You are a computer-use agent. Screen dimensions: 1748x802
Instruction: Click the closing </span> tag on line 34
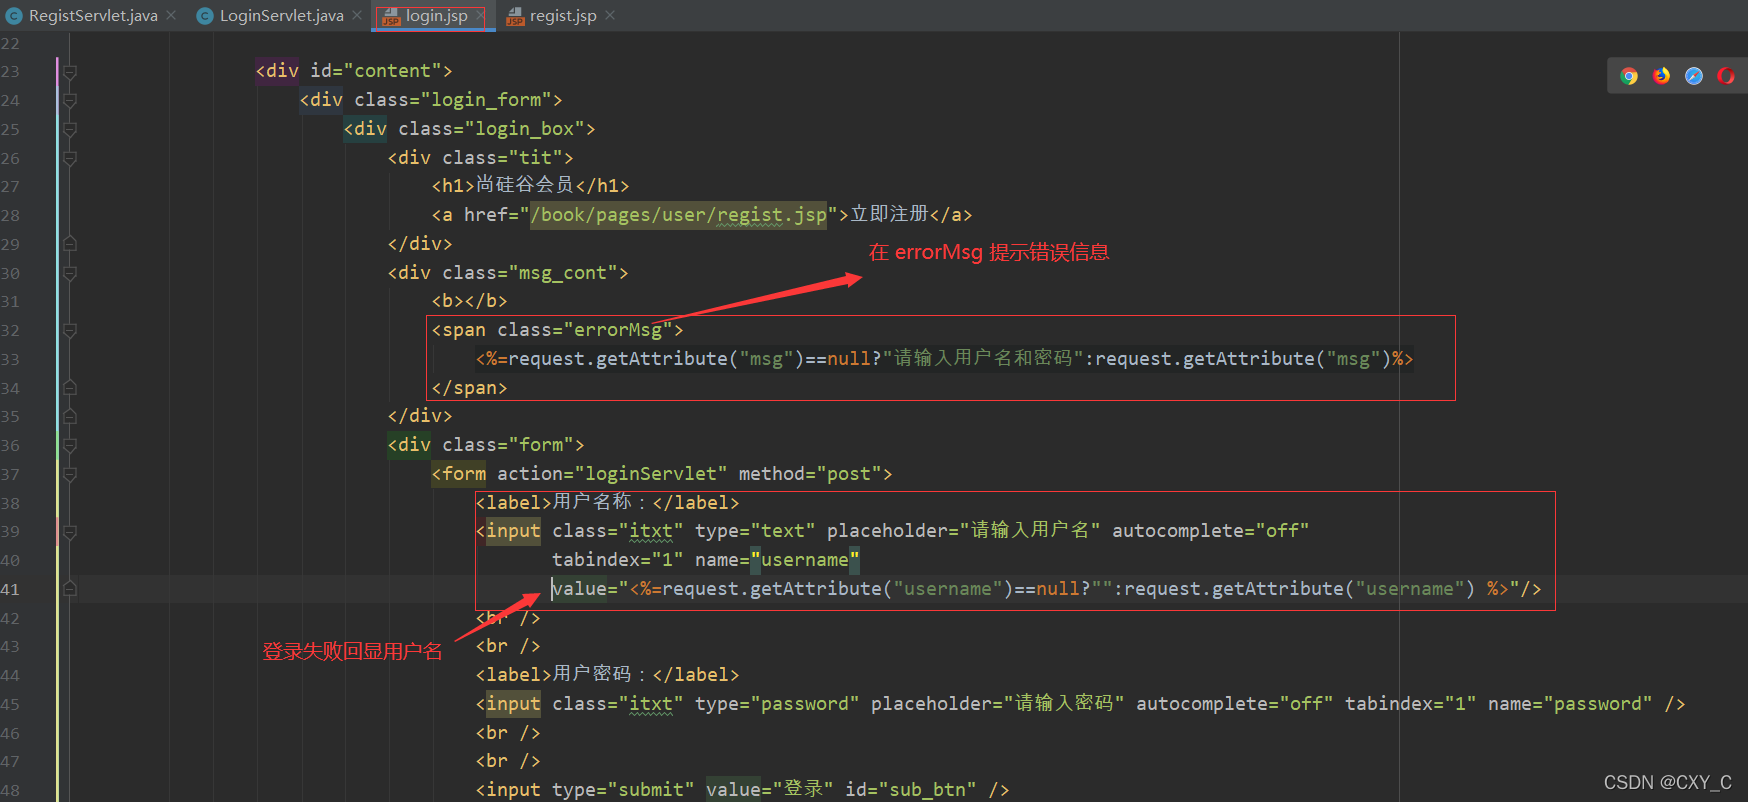(x=469, y=388)
